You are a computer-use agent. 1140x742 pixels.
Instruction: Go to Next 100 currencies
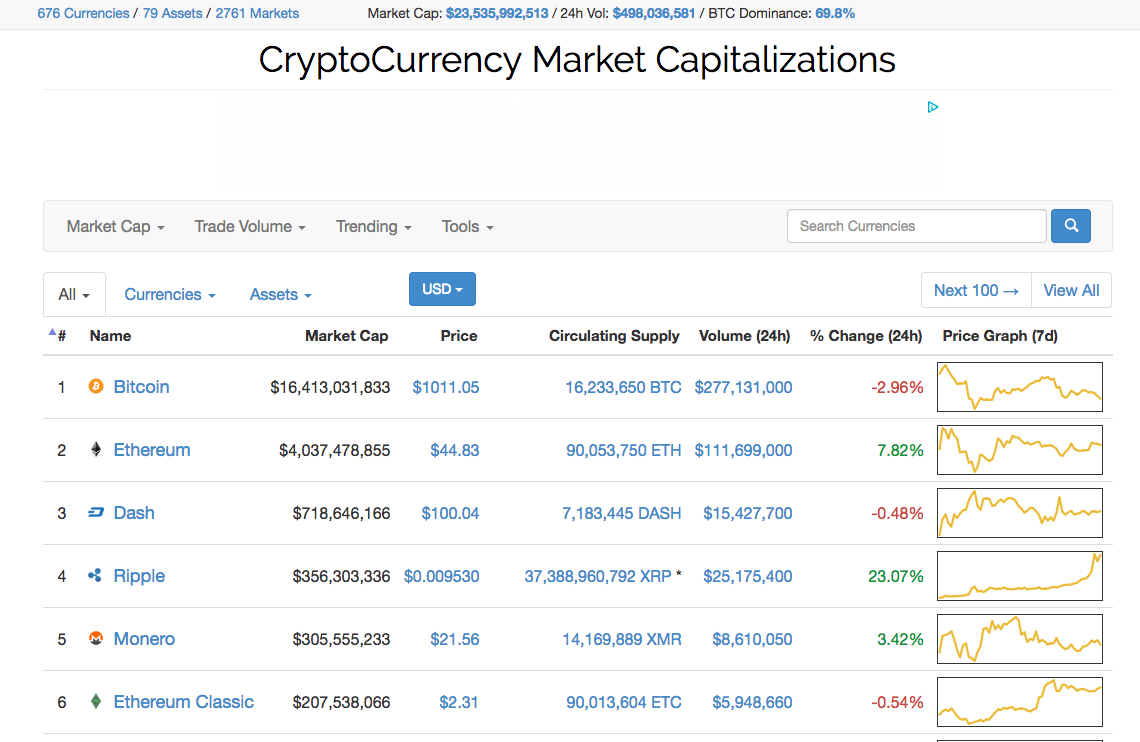(x=976, y=291)
